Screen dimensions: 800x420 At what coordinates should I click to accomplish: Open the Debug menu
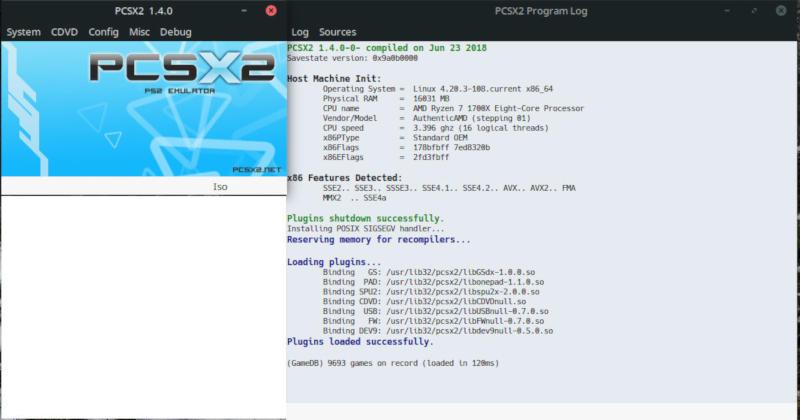tap(175, 32)
